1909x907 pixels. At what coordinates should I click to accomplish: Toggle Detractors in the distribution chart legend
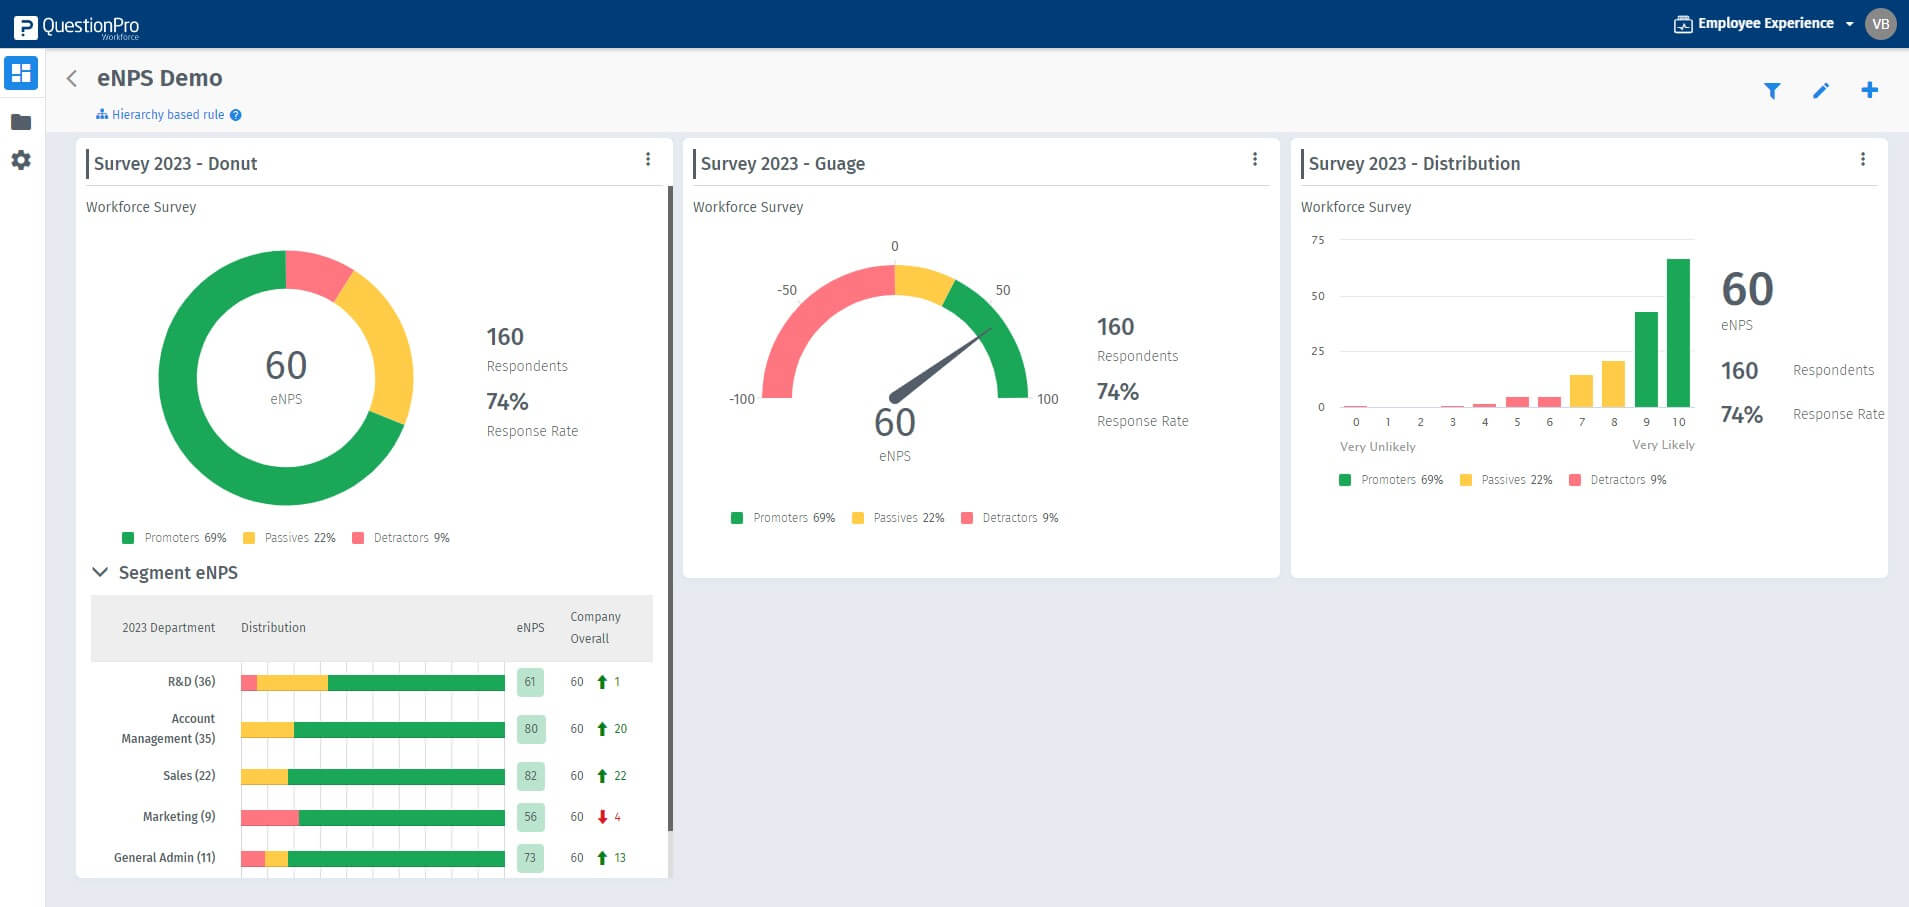coord(1616,480)
